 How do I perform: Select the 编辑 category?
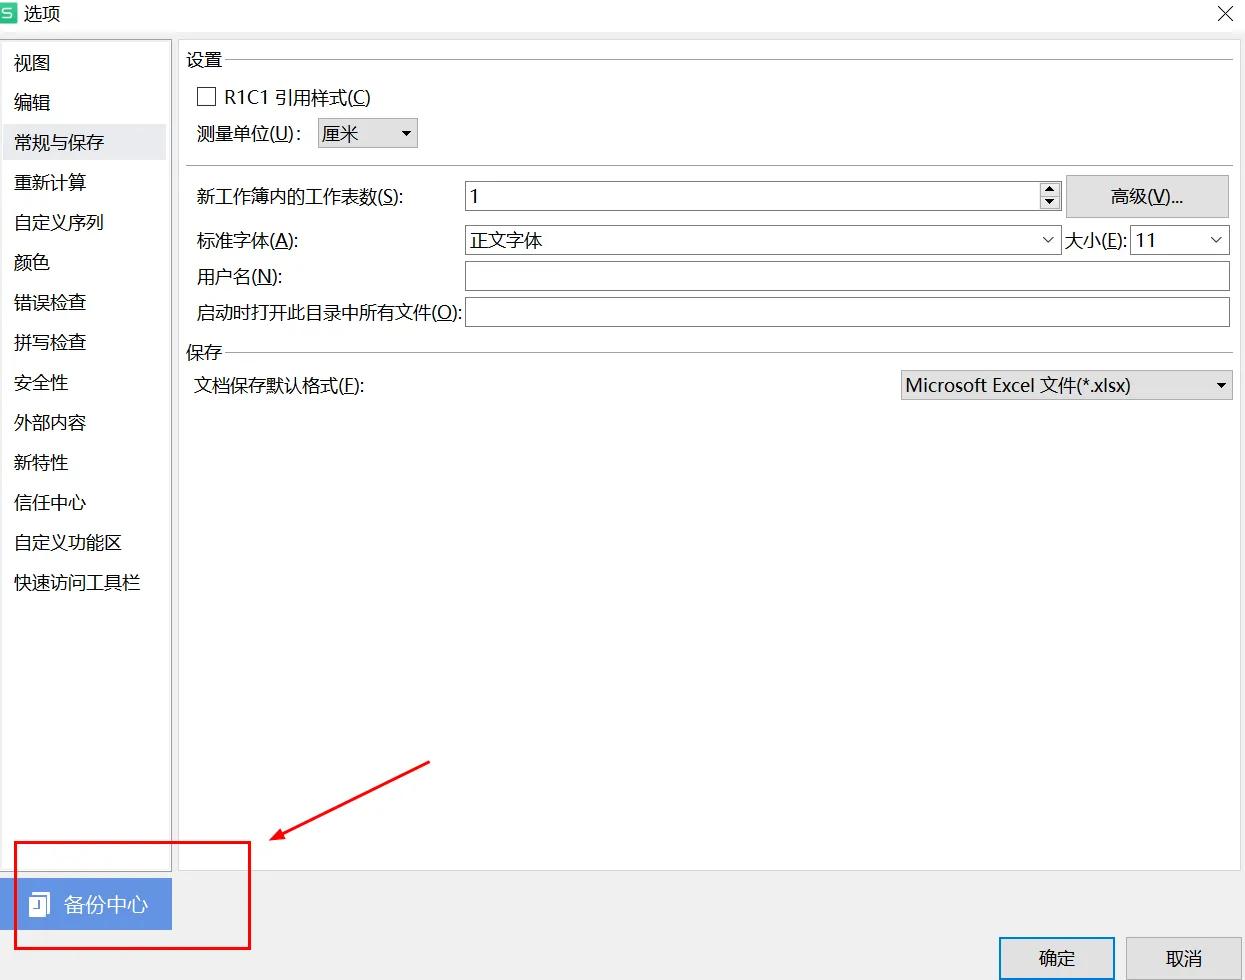[85, 102]
